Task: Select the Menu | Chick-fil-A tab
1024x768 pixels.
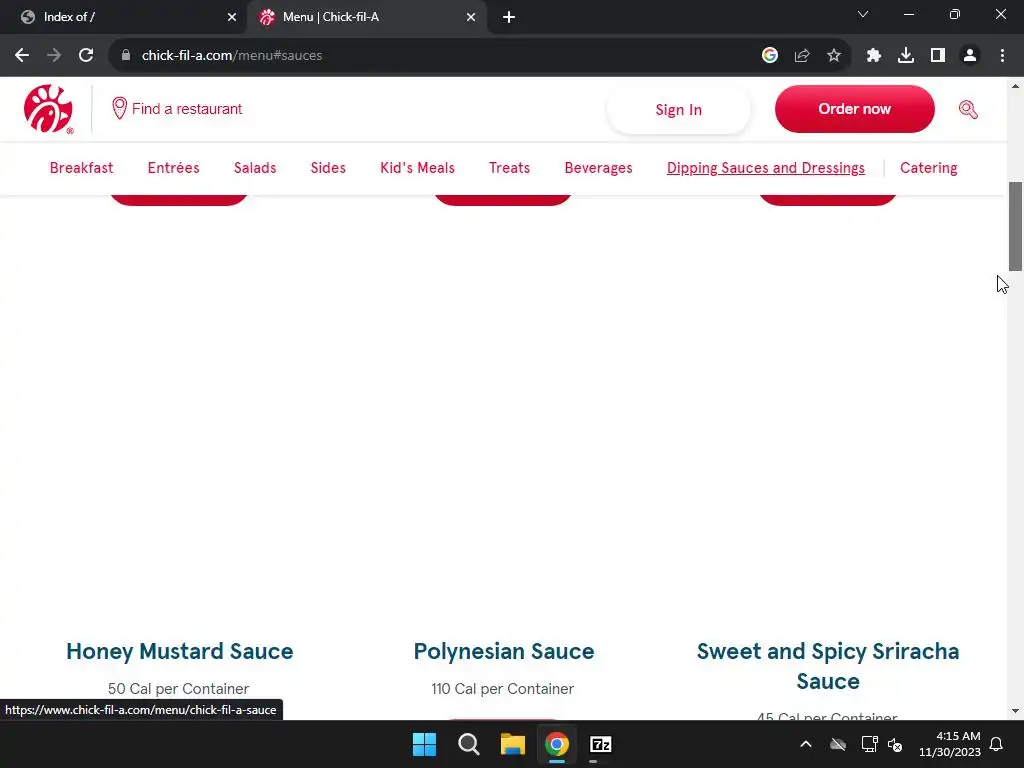Action: (x=366, y=17)
